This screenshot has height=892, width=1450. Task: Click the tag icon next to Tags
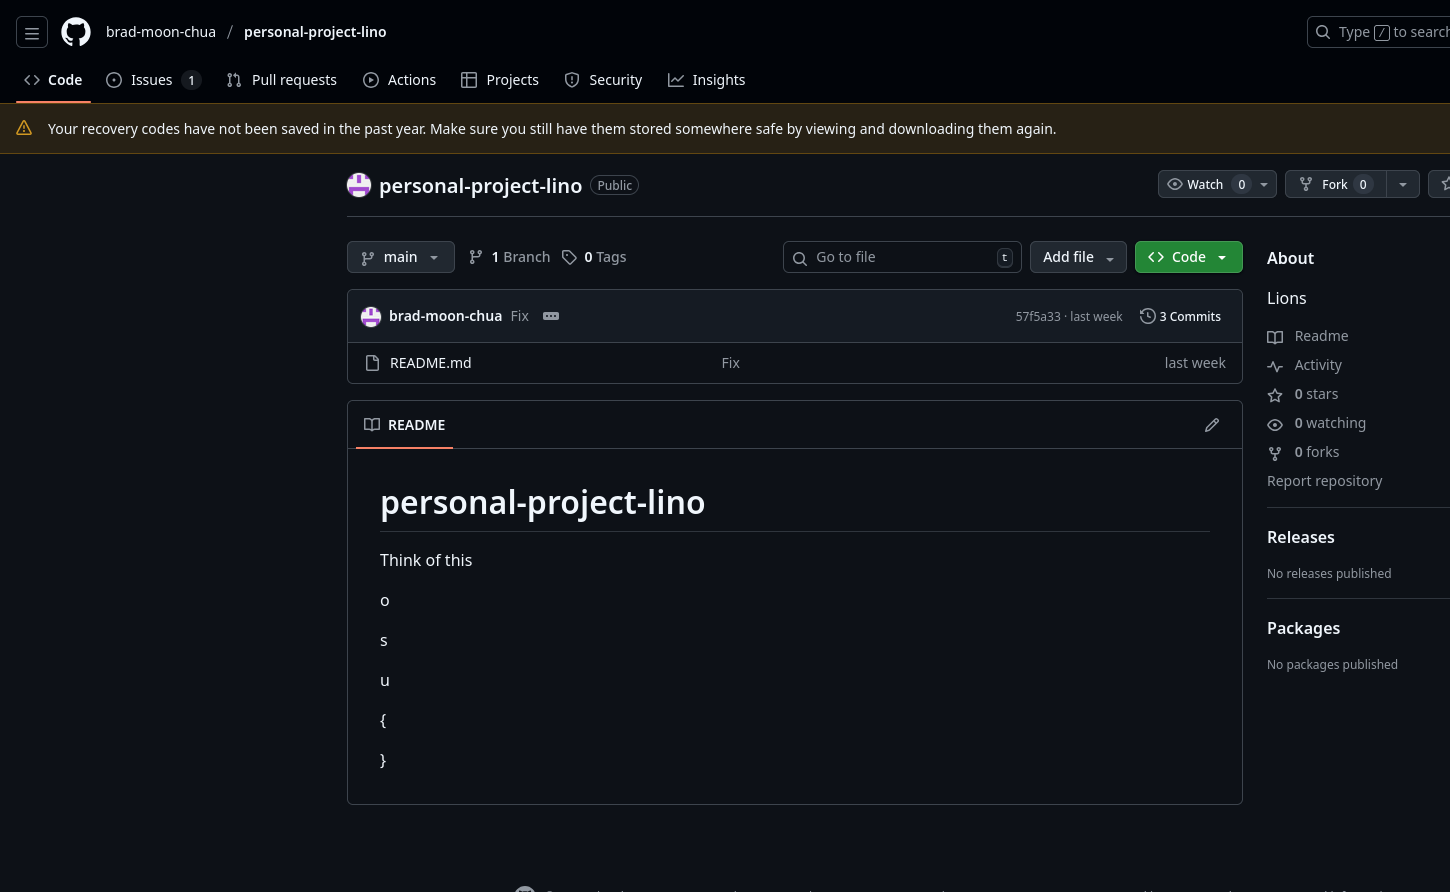[x=569, y=257]
